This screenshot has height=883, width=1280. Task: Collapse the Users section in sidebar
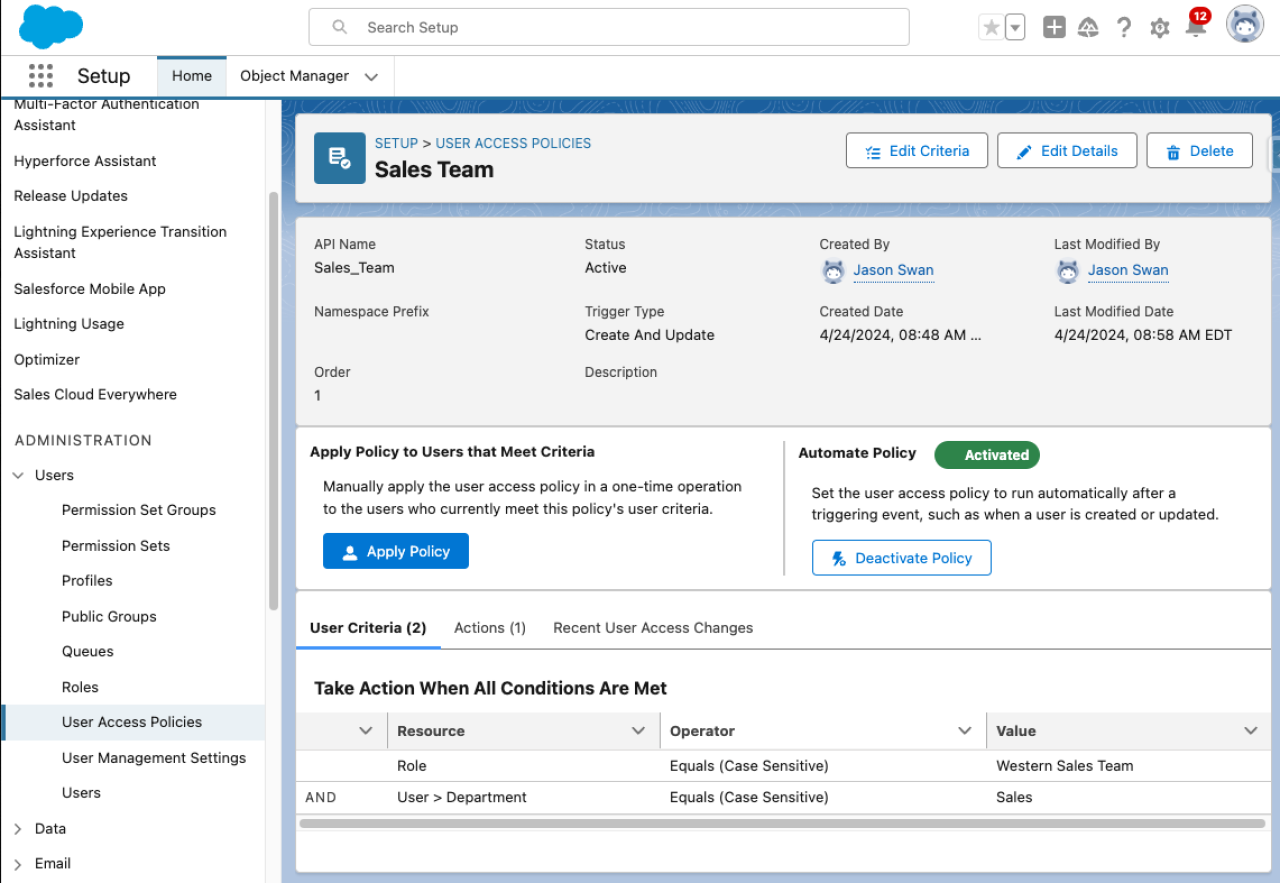[18, 475]
